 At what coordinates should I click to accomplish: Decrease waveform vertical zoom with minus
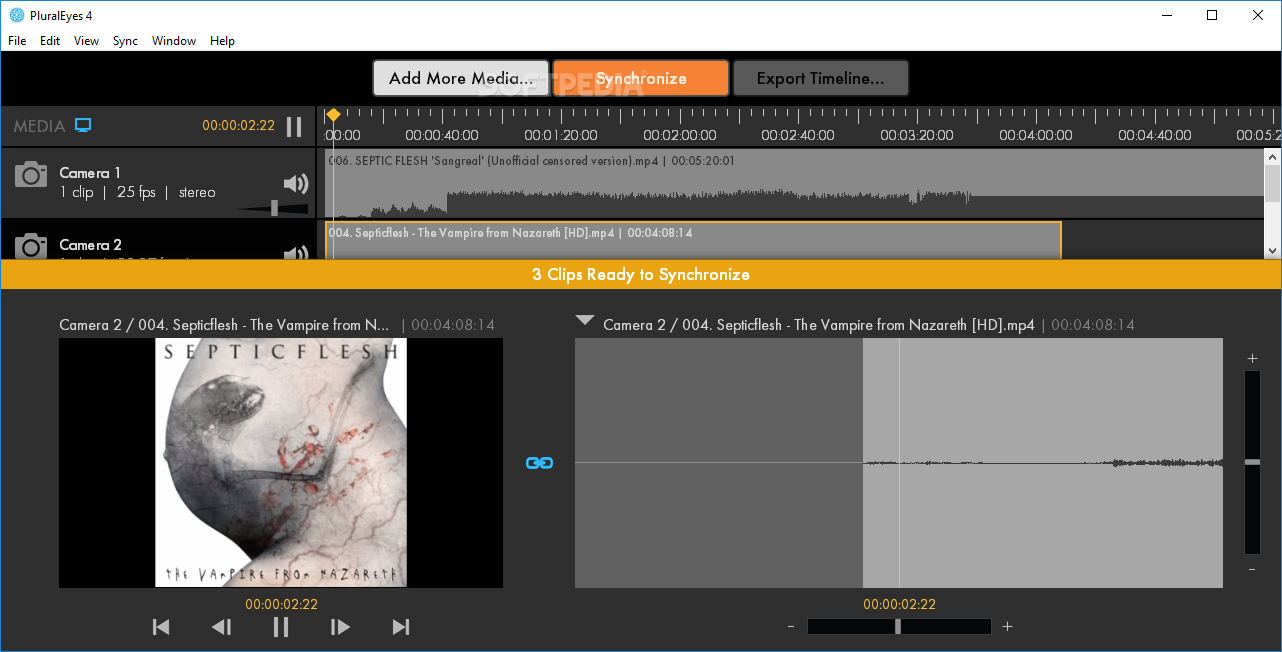click(1252, 569)
